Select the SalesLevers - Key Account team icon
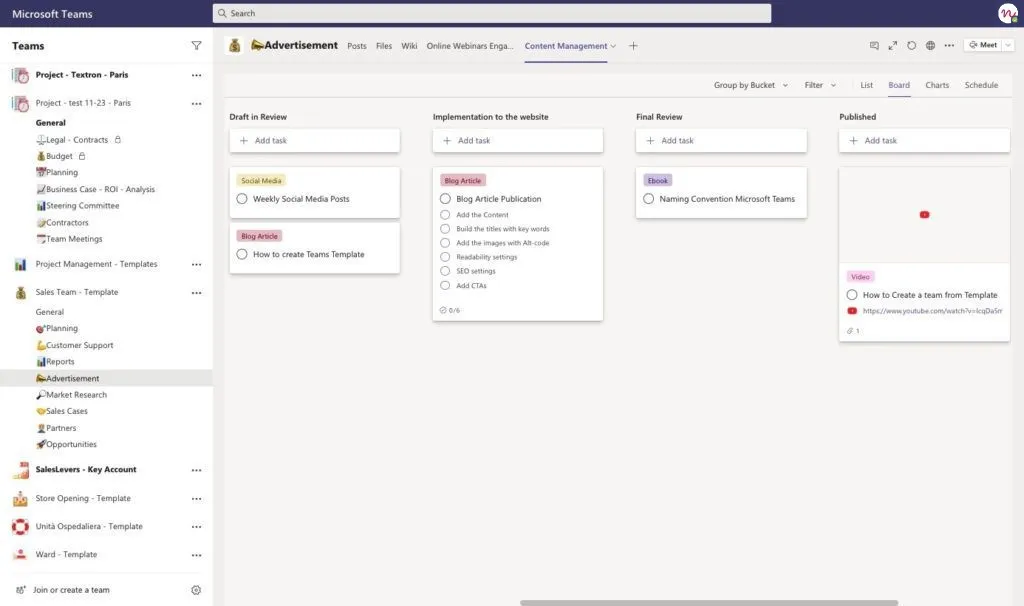 tap(20, 470)
